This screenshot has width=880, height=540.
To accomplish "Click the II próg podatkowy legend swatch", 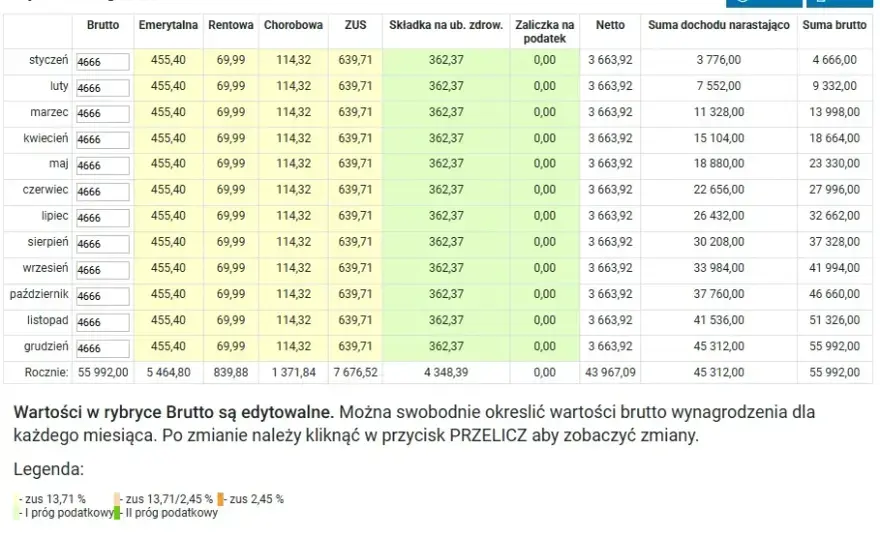I will (117, 512).
